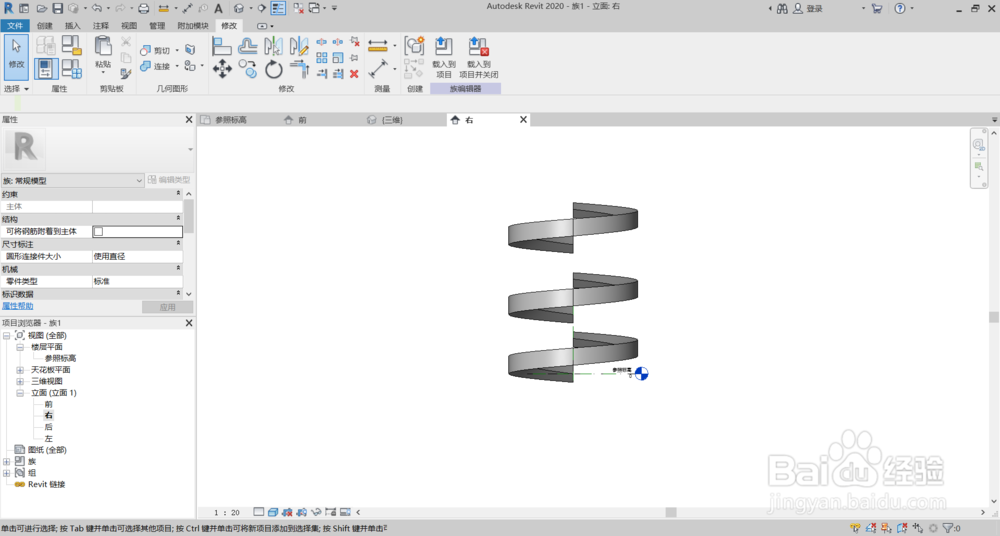
Task: Click the Text 'A' icon in quick access toolbar
Action: pyautogui.click(x=218, y=8)
